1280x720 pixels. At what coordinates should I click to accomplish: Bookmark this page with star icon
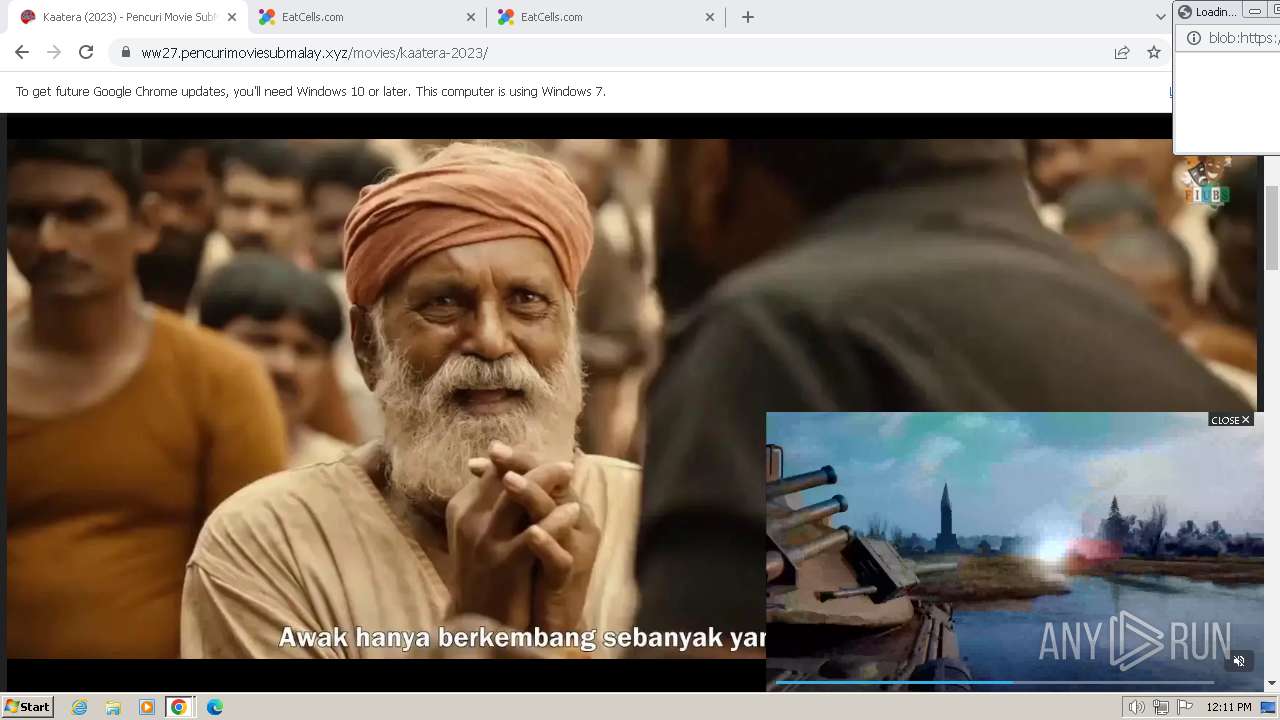click(1154, 53)
